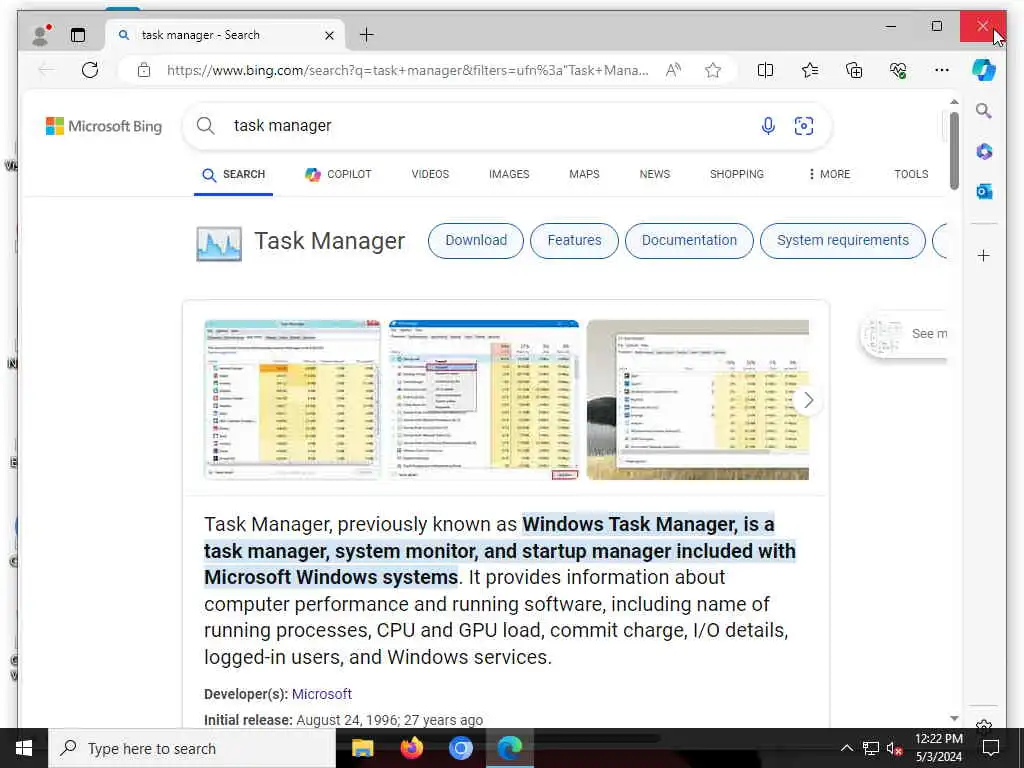Select the SEARCH results tab
Viewport: 1024px width, 768px height.
pos(233,174)
